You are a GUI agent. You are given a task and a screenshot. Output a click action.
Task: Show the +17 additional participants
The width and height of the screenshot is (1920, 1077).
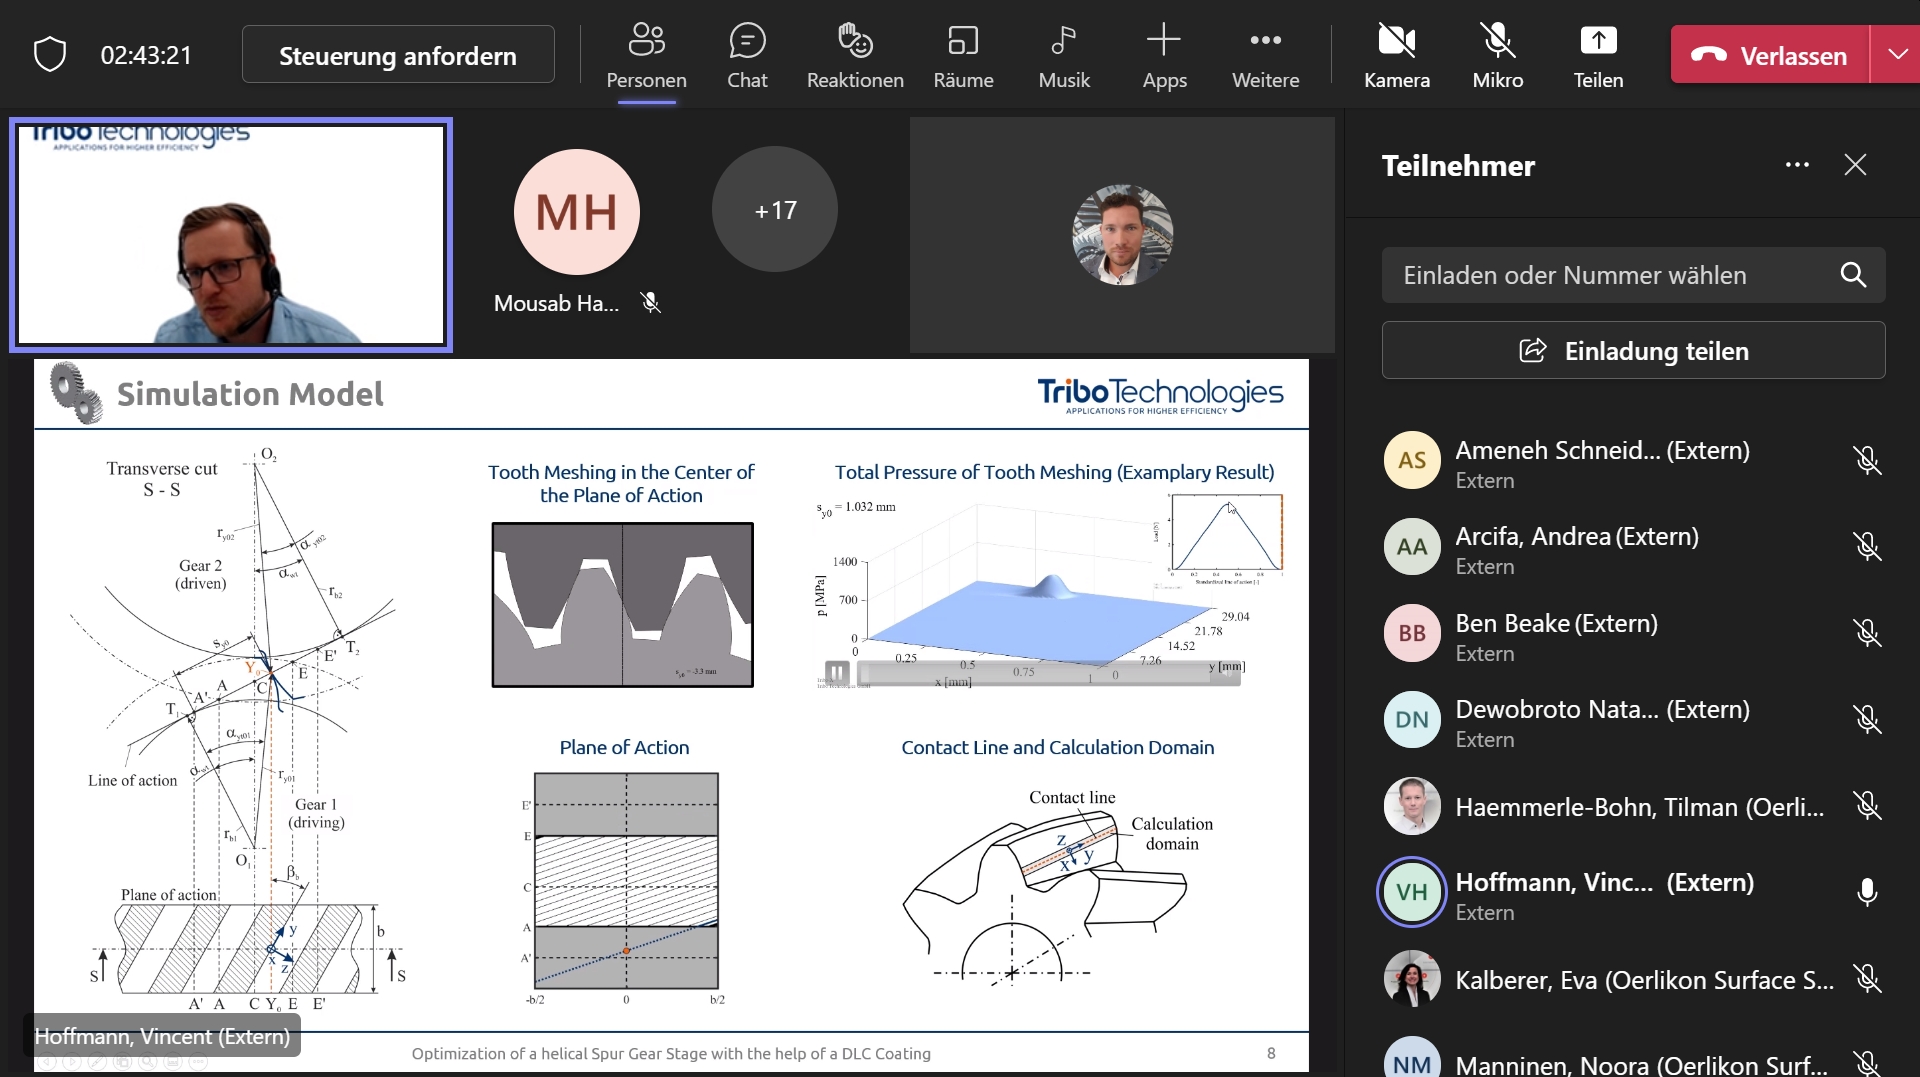(x=775, y=210)
